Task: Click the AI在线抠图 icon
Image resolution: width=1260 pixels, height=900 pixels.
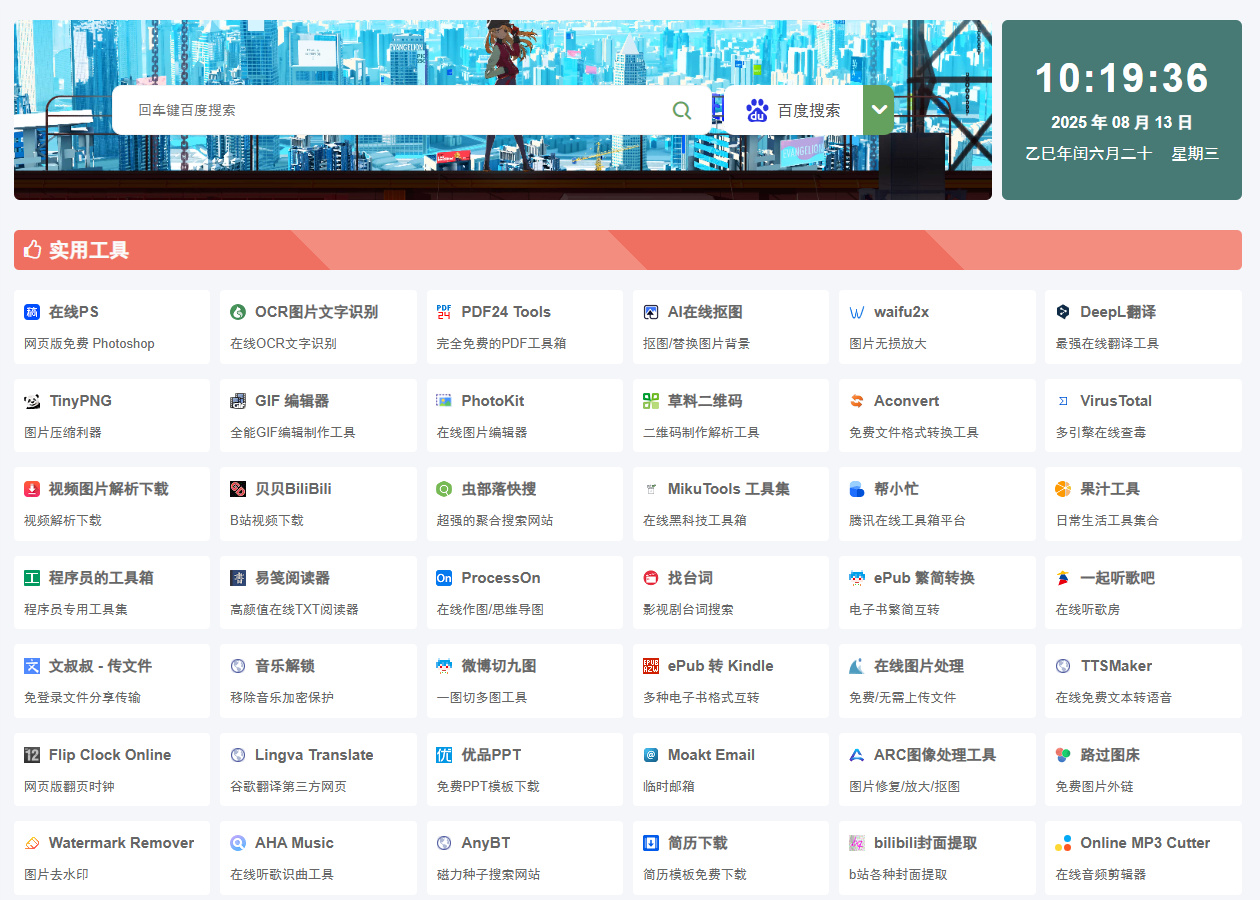Action: 651,312
